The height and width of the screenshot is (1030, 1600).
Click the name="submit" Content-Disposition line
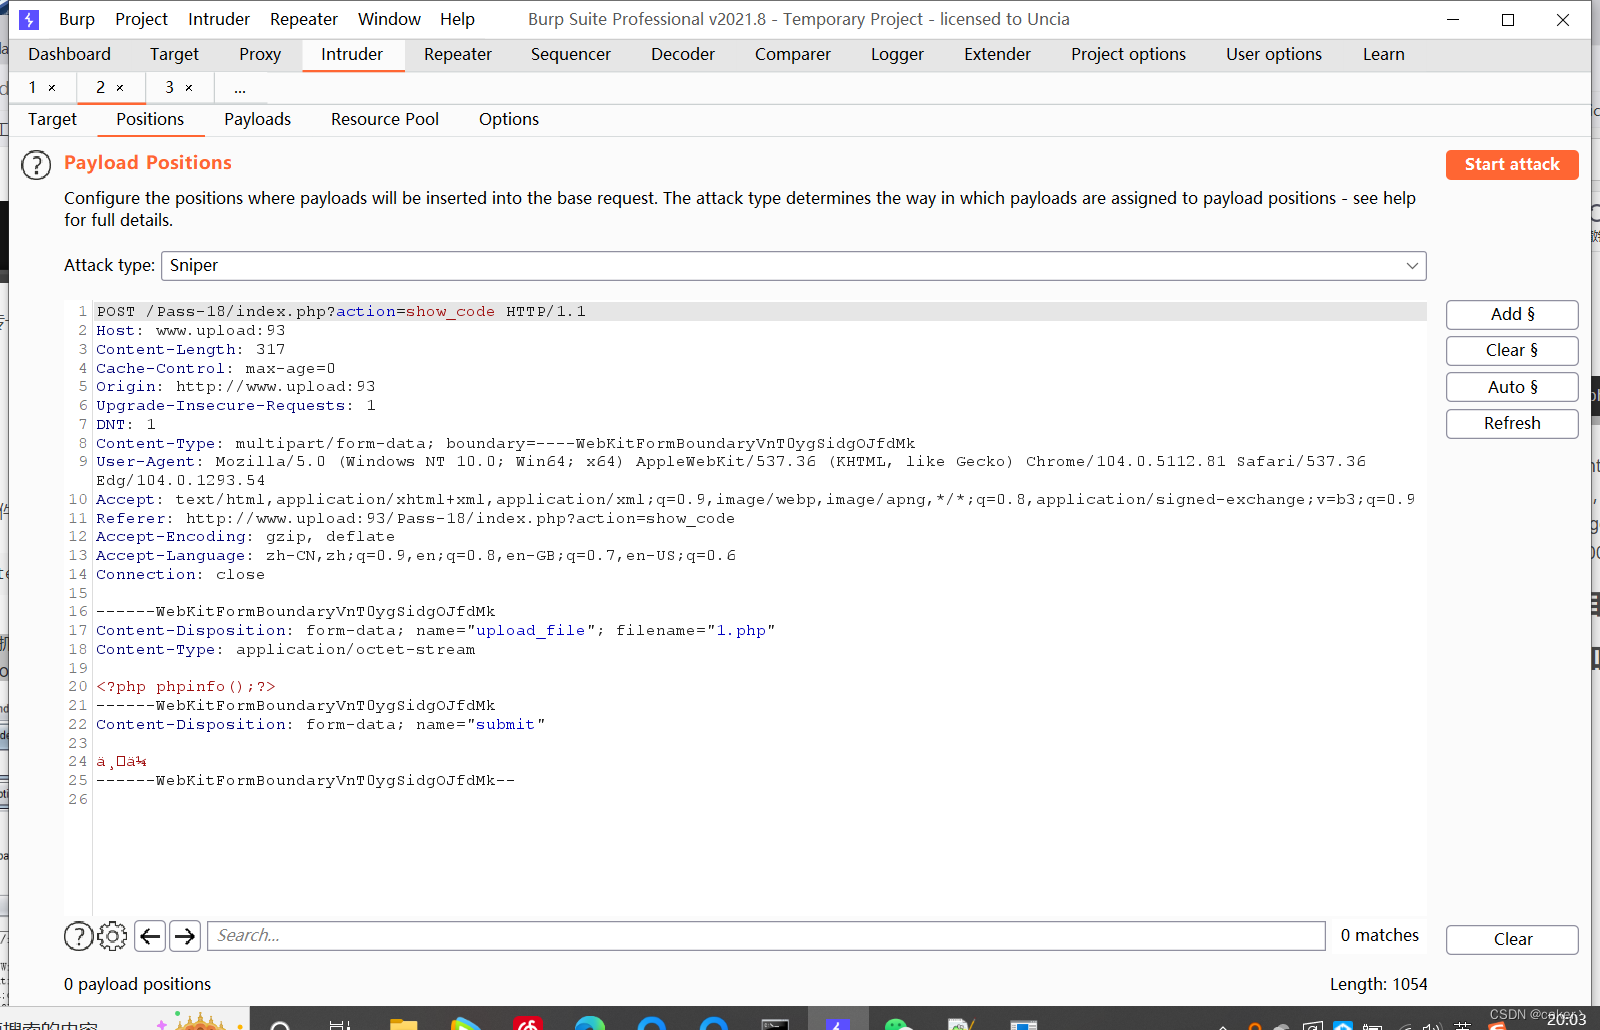[321, 725]
